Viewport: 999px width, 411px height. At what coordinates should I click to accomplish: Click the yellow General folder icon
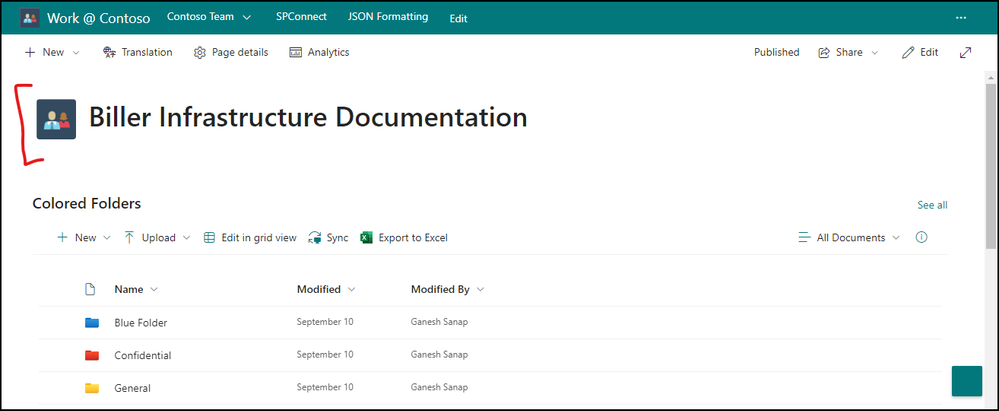tap(92, 388)
